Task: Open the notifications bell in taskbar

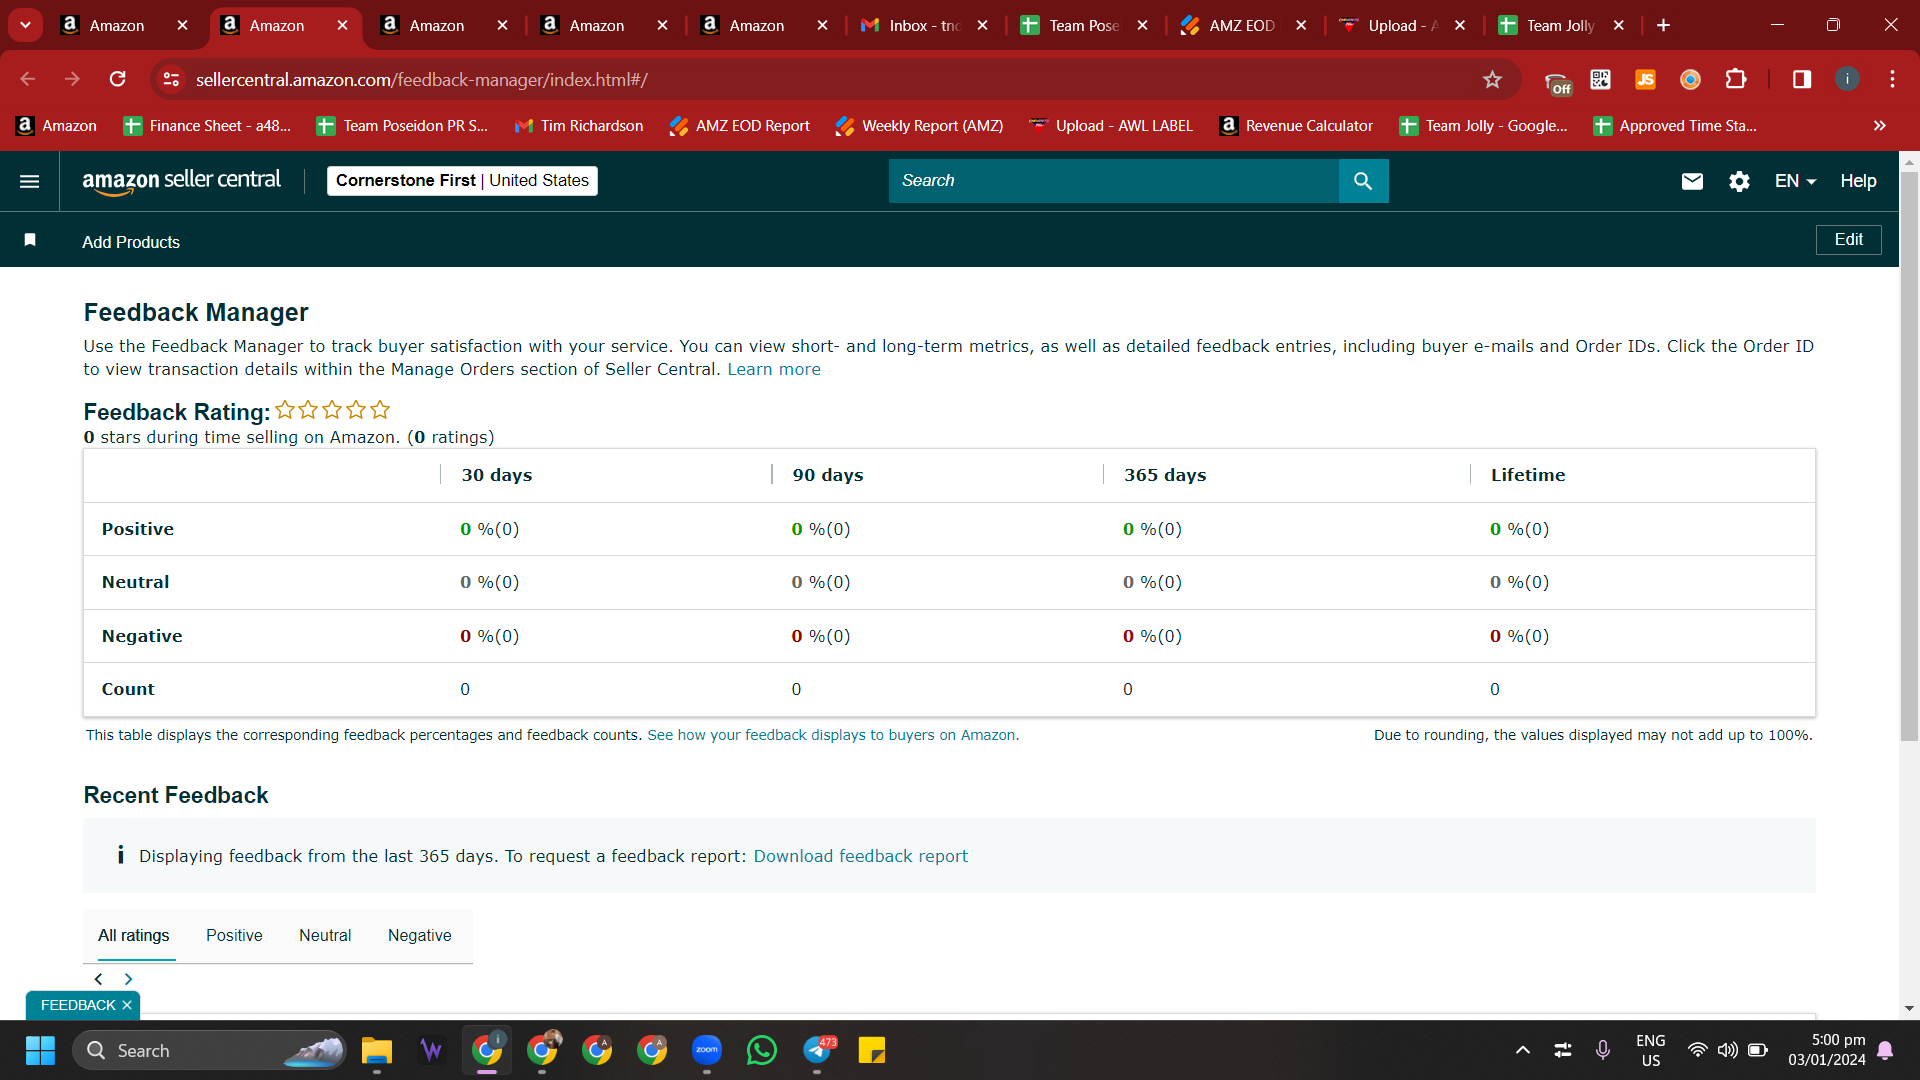Action: tap(1885, 1050)
